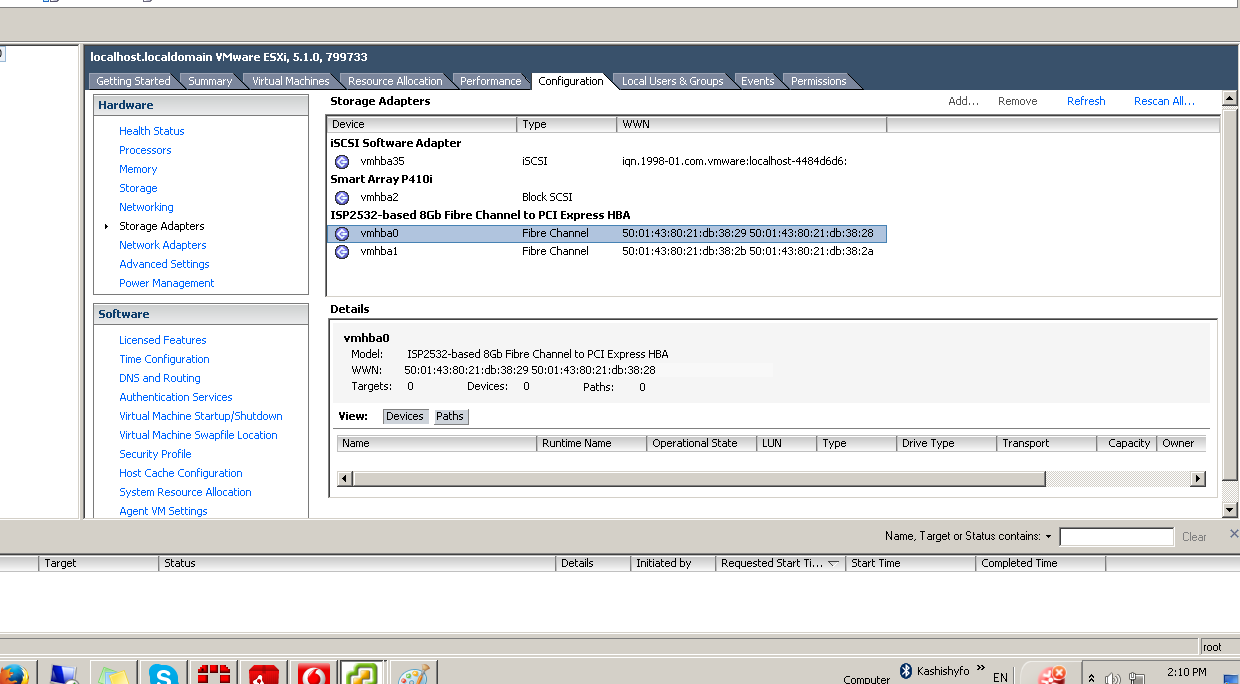
Task: Open DNS and Routing link
Action: coord(159,378)
